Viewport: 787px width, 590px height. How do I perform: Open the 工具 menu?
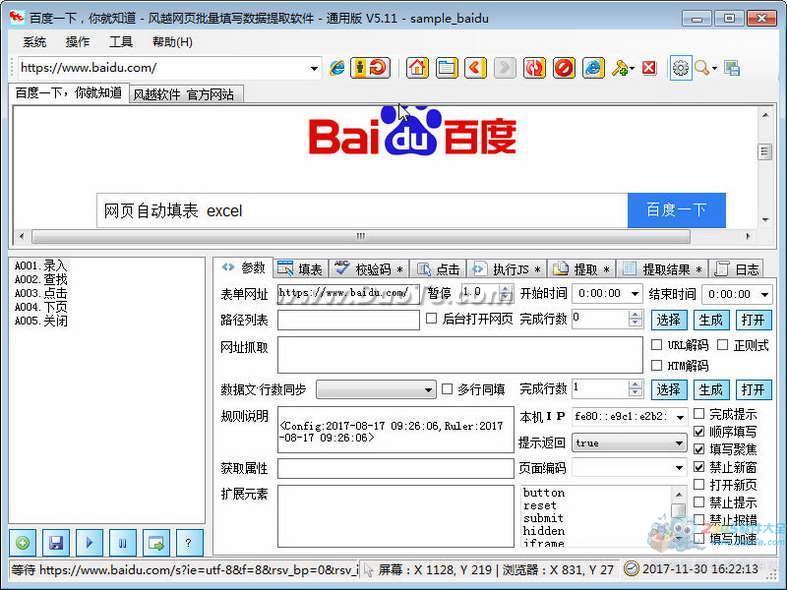120,42
